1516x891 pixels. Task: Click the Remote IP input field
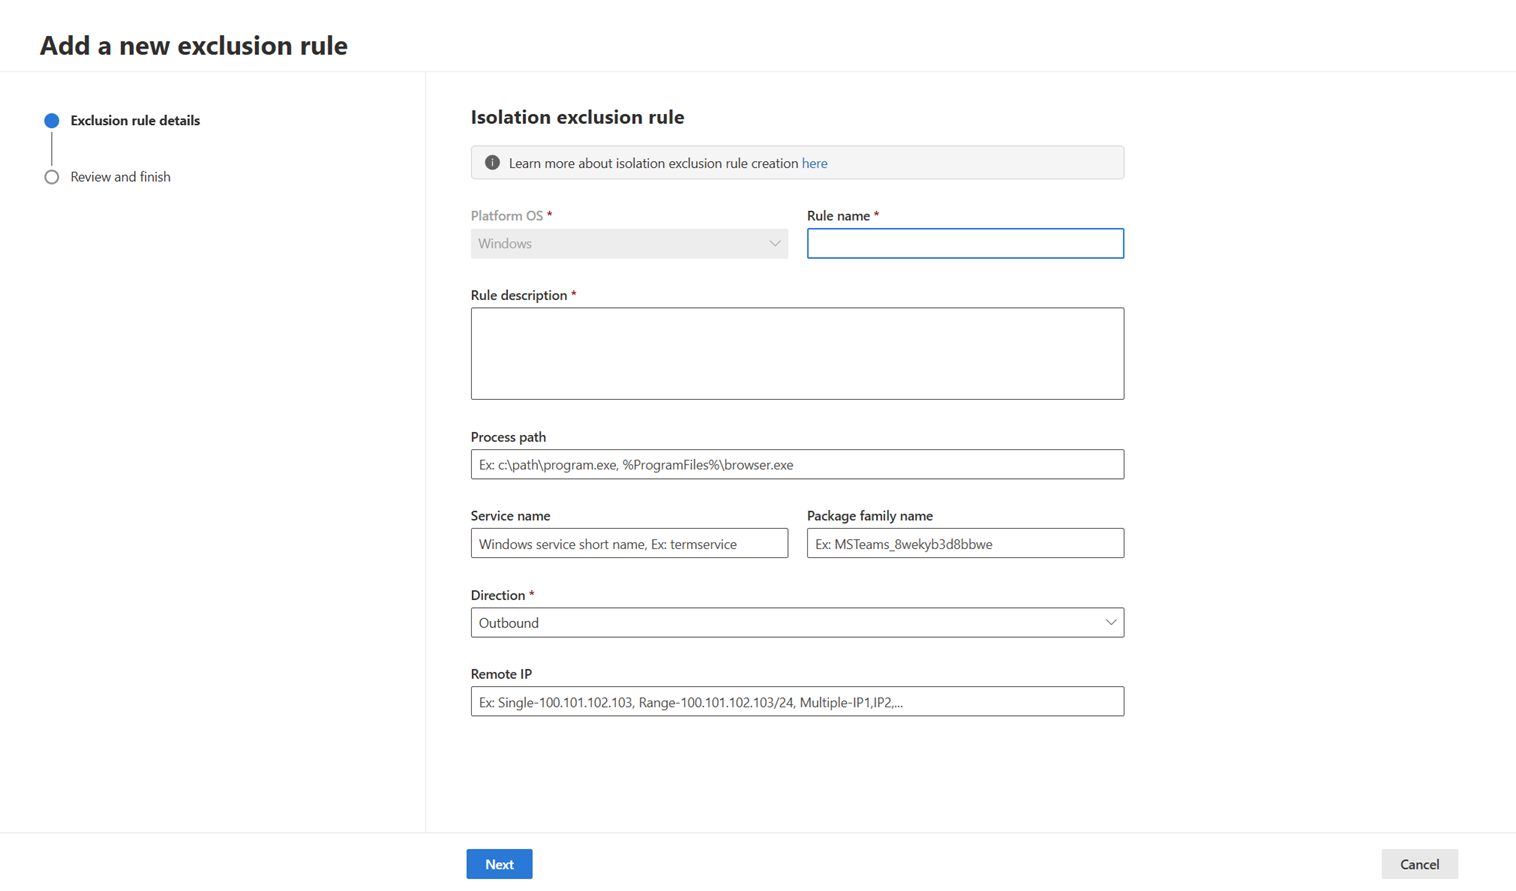tap(797, 702)
